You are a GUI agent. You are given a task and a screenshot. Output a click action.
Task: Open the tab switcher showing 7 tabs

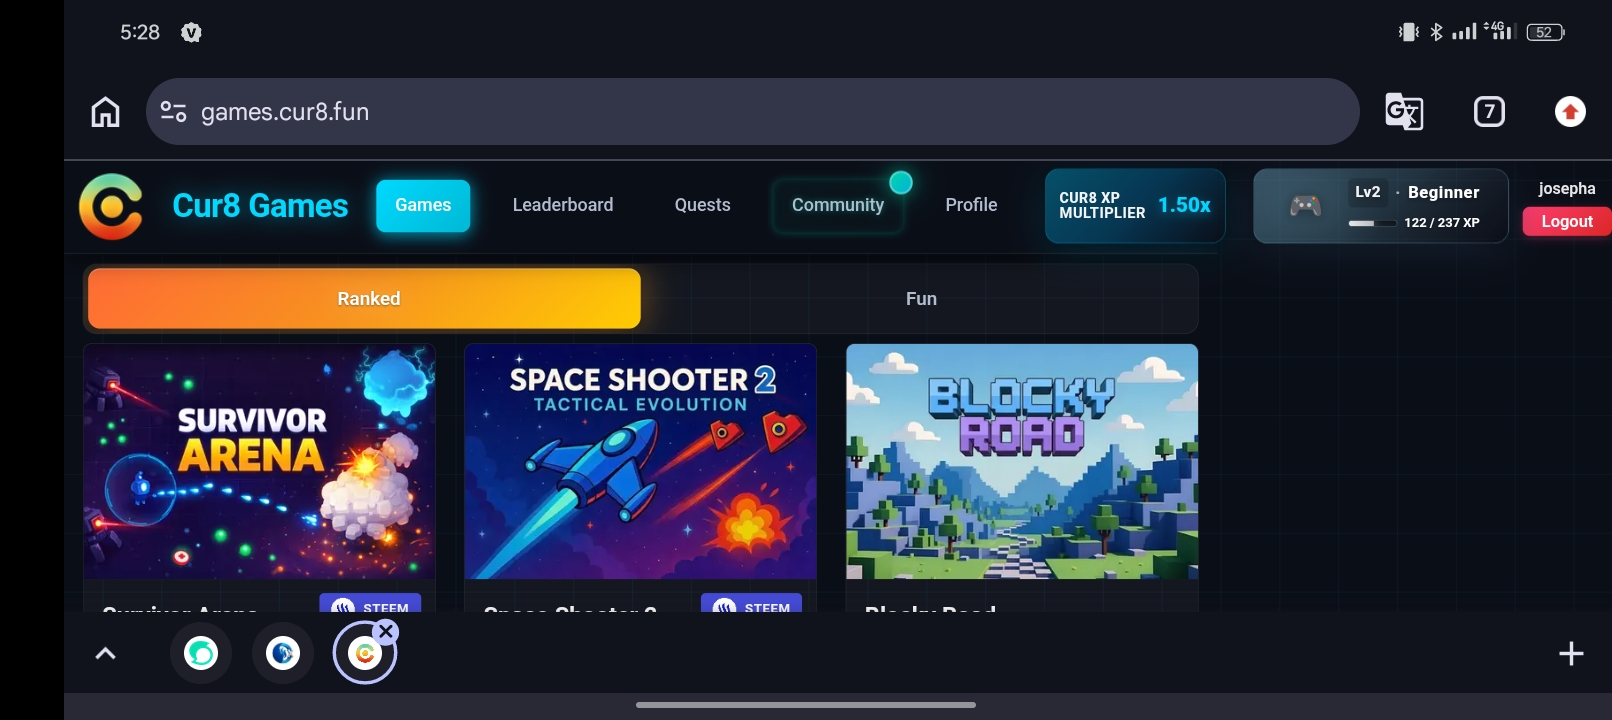[x=1489, y=112]
